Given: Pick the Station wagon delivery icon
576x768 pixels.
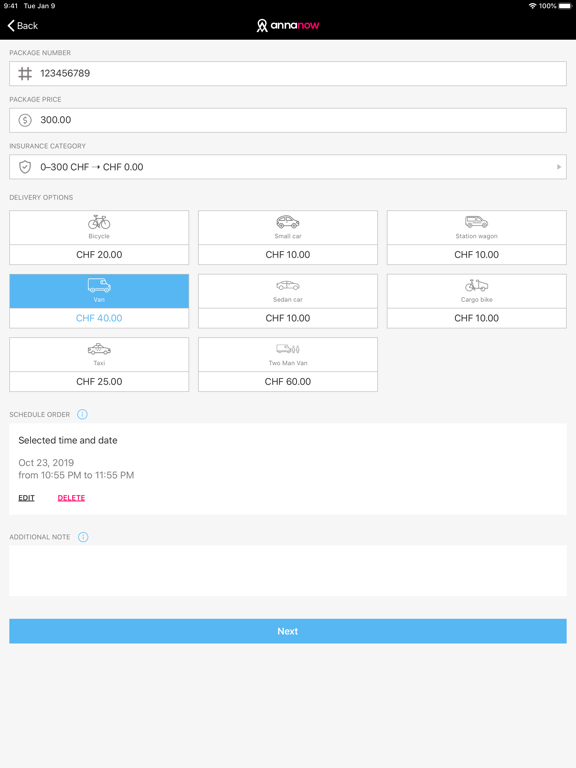Looking at the screenshot, I should [476, 222].
